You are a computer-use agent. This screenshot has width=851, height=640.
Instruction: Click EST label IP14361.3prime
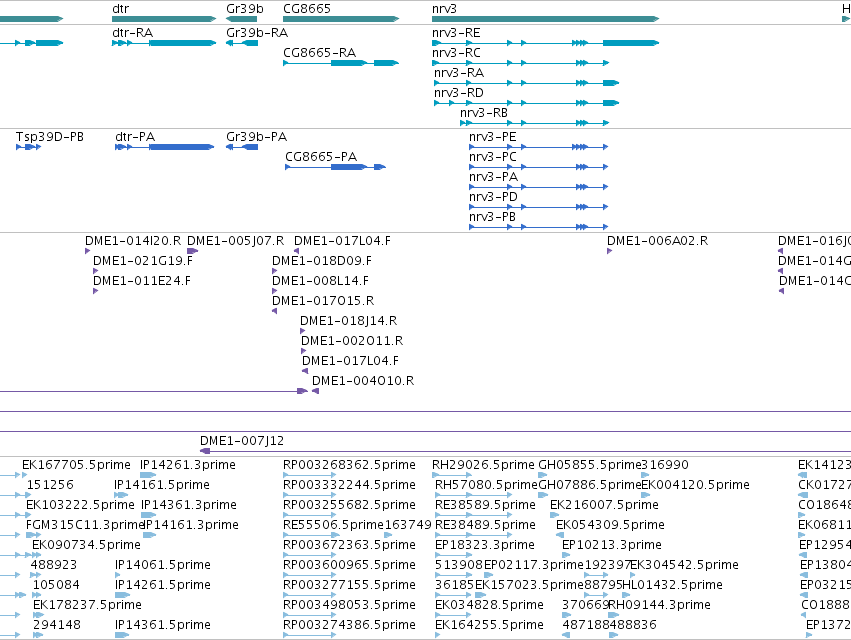pos(189,505)
